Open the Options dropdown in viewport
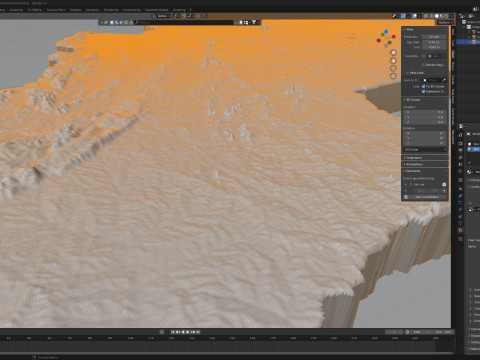Image resolution: width=480 pixels, height=360 pixels. point(445,23)
